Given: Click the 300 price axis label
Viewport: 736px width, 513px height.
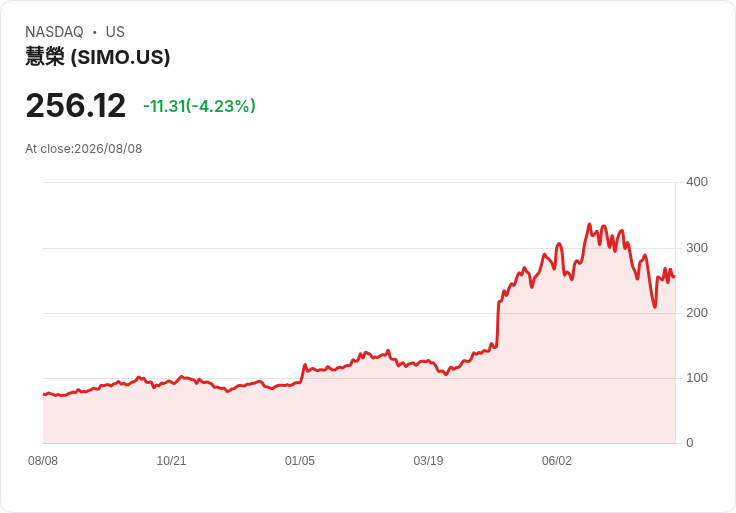Looking at the screenshot, I should tap(697, 248).
